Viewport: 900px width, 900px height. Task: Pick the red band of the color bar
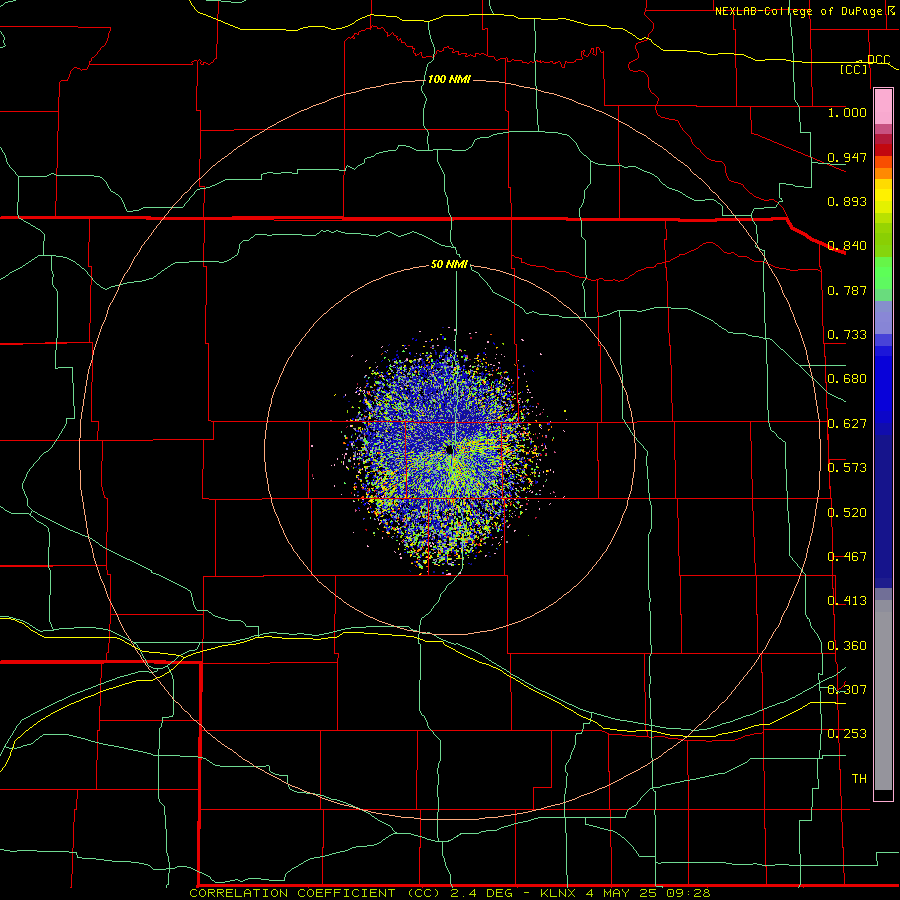[x=883, y=150]
